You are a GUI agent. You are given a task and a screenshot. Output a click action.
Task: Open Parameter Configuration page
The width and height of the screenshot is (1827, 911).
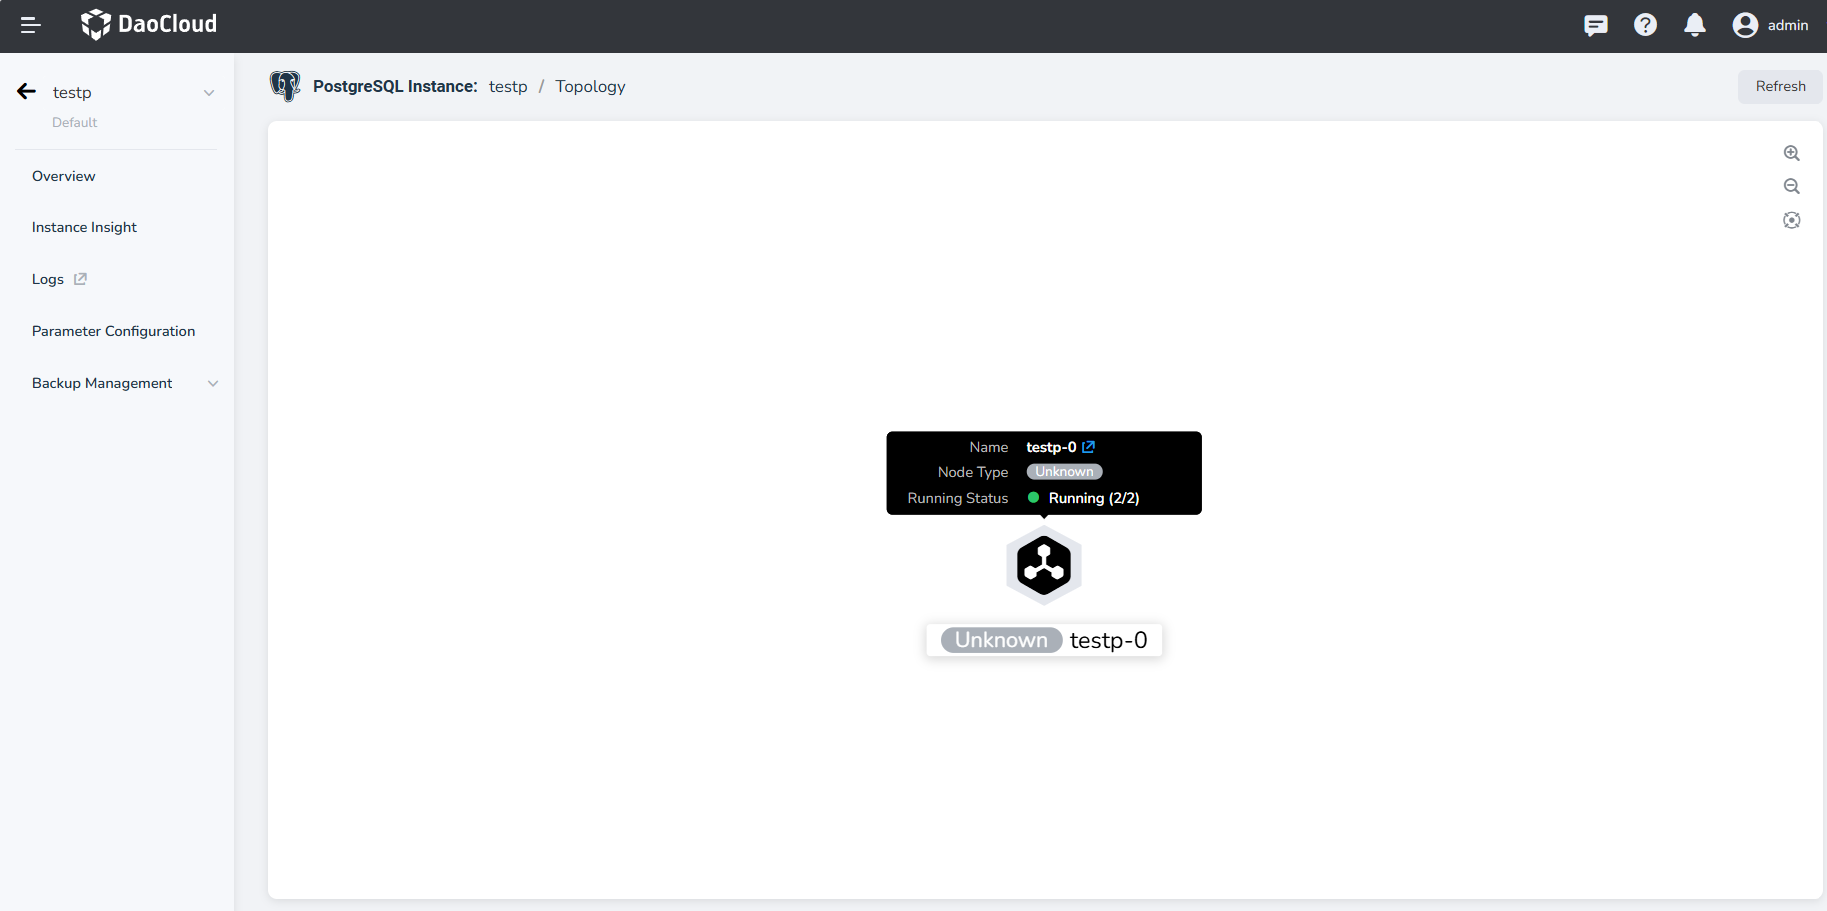[113, 332]
